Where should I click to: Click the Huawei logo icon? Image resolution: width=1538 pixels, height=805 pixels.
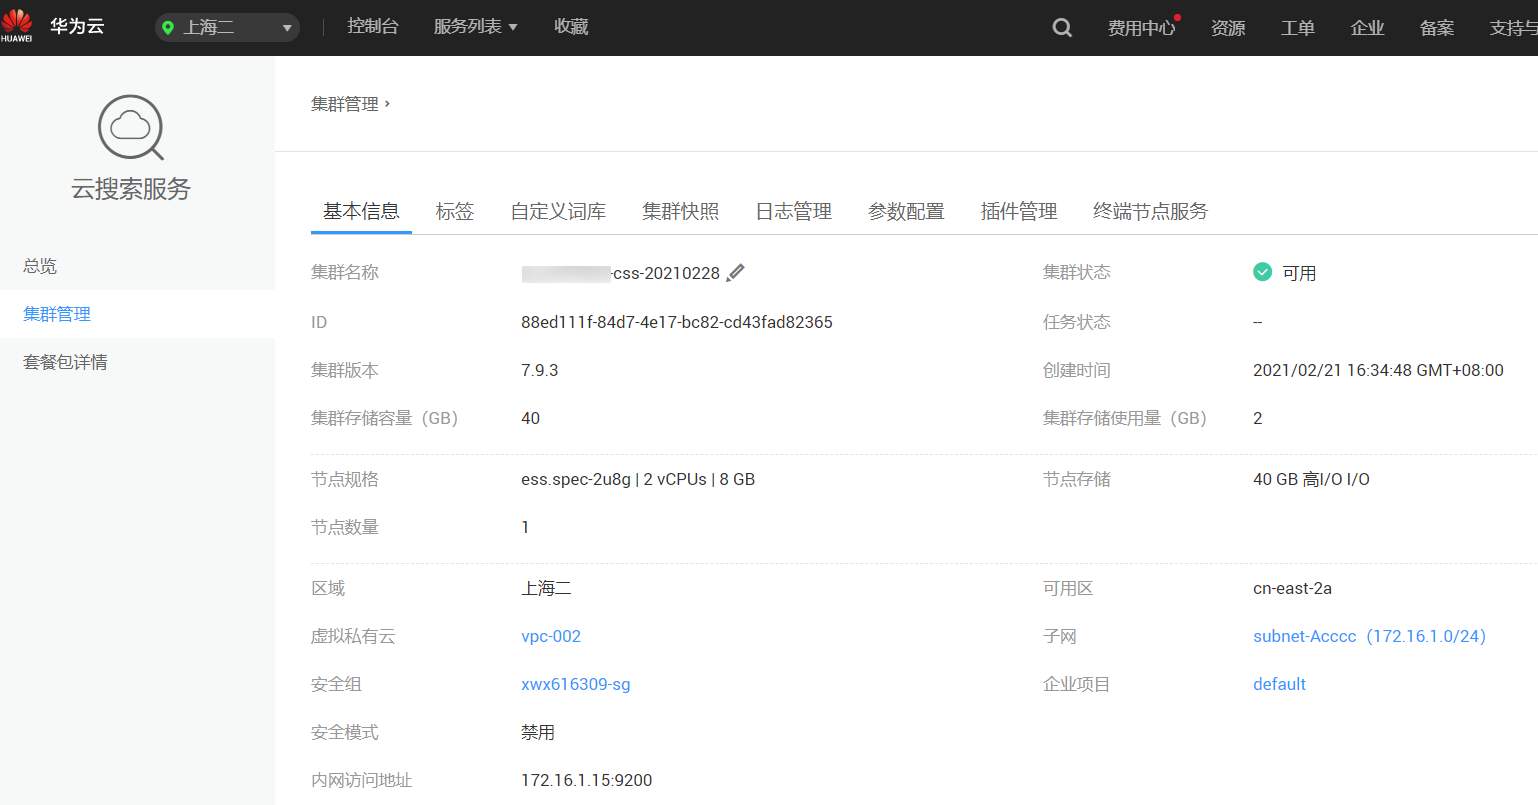pyautogui.click(x=17, y=26)
